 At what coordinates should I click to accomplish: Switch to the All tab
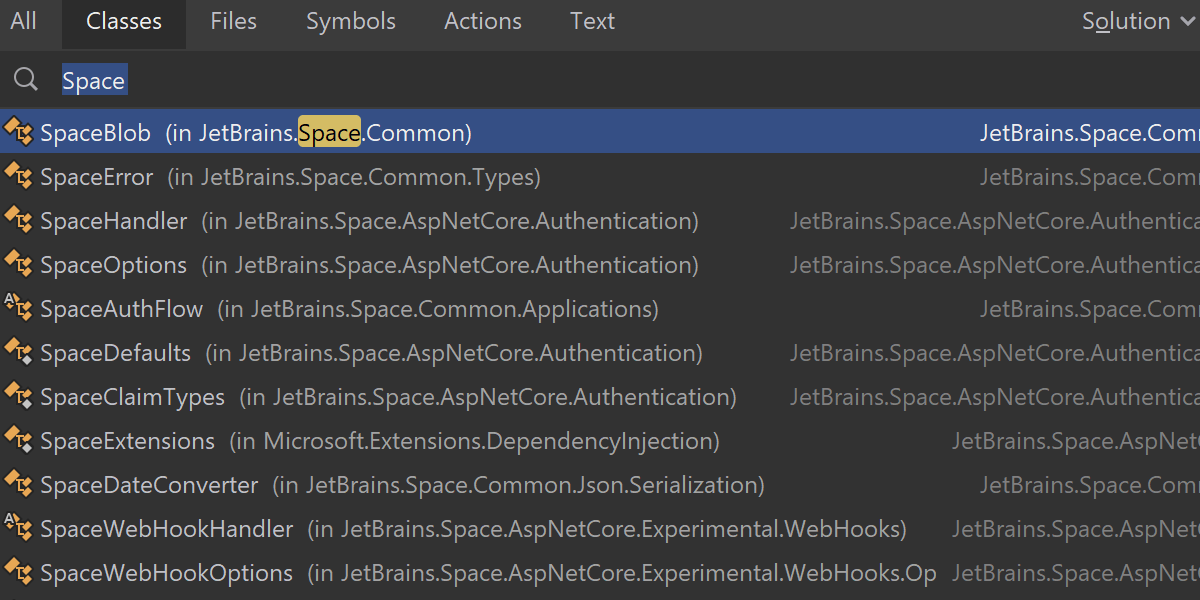tap(23, 22)
